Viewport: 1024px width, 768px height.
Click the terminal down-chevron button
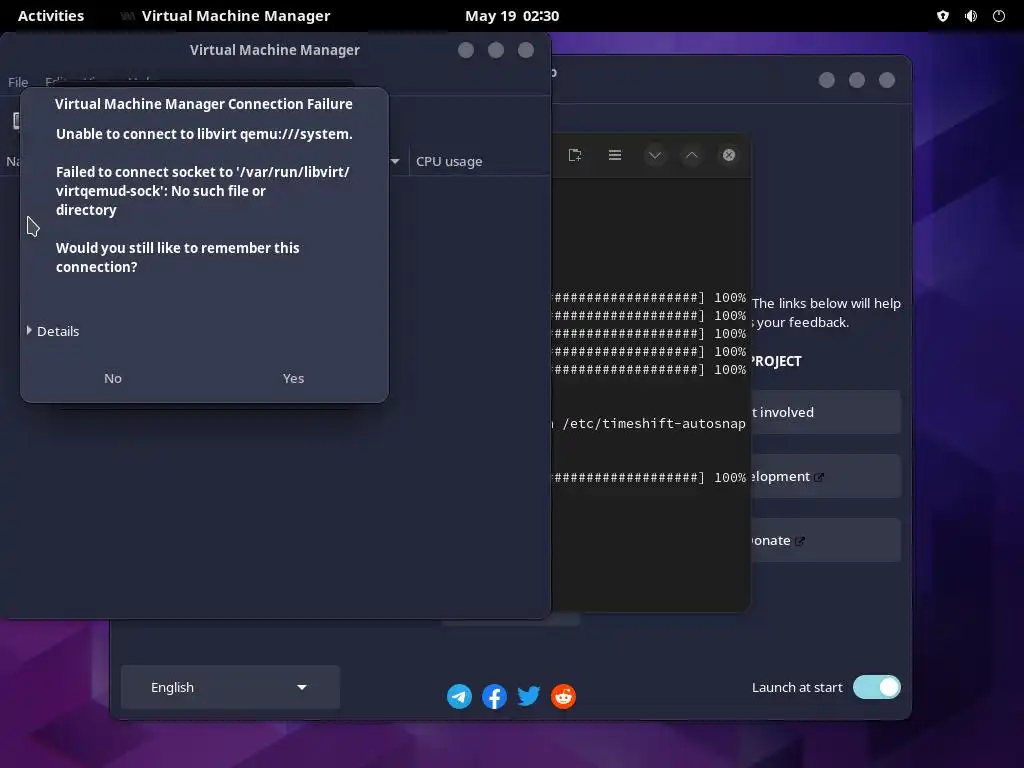coord(655,155)
